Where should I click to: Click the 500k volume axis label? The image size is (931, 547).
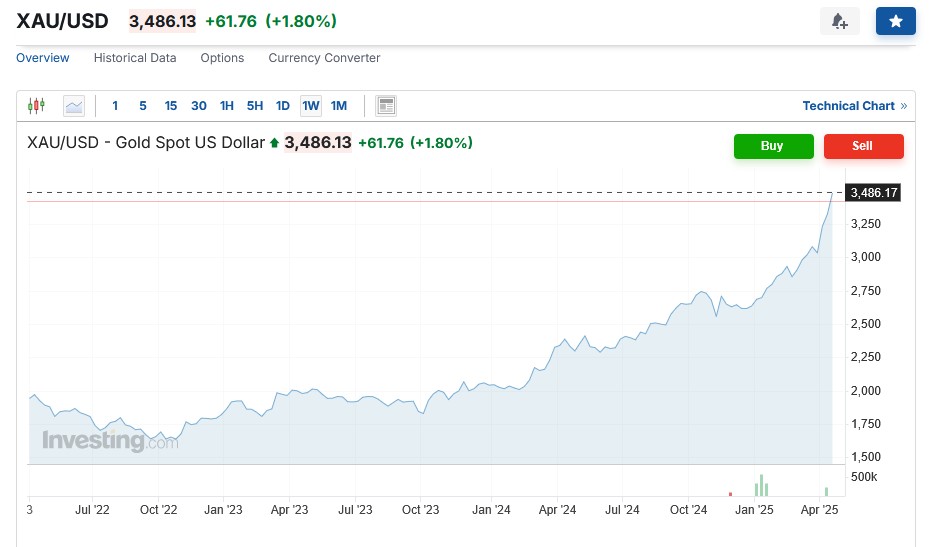pos(864,477)
